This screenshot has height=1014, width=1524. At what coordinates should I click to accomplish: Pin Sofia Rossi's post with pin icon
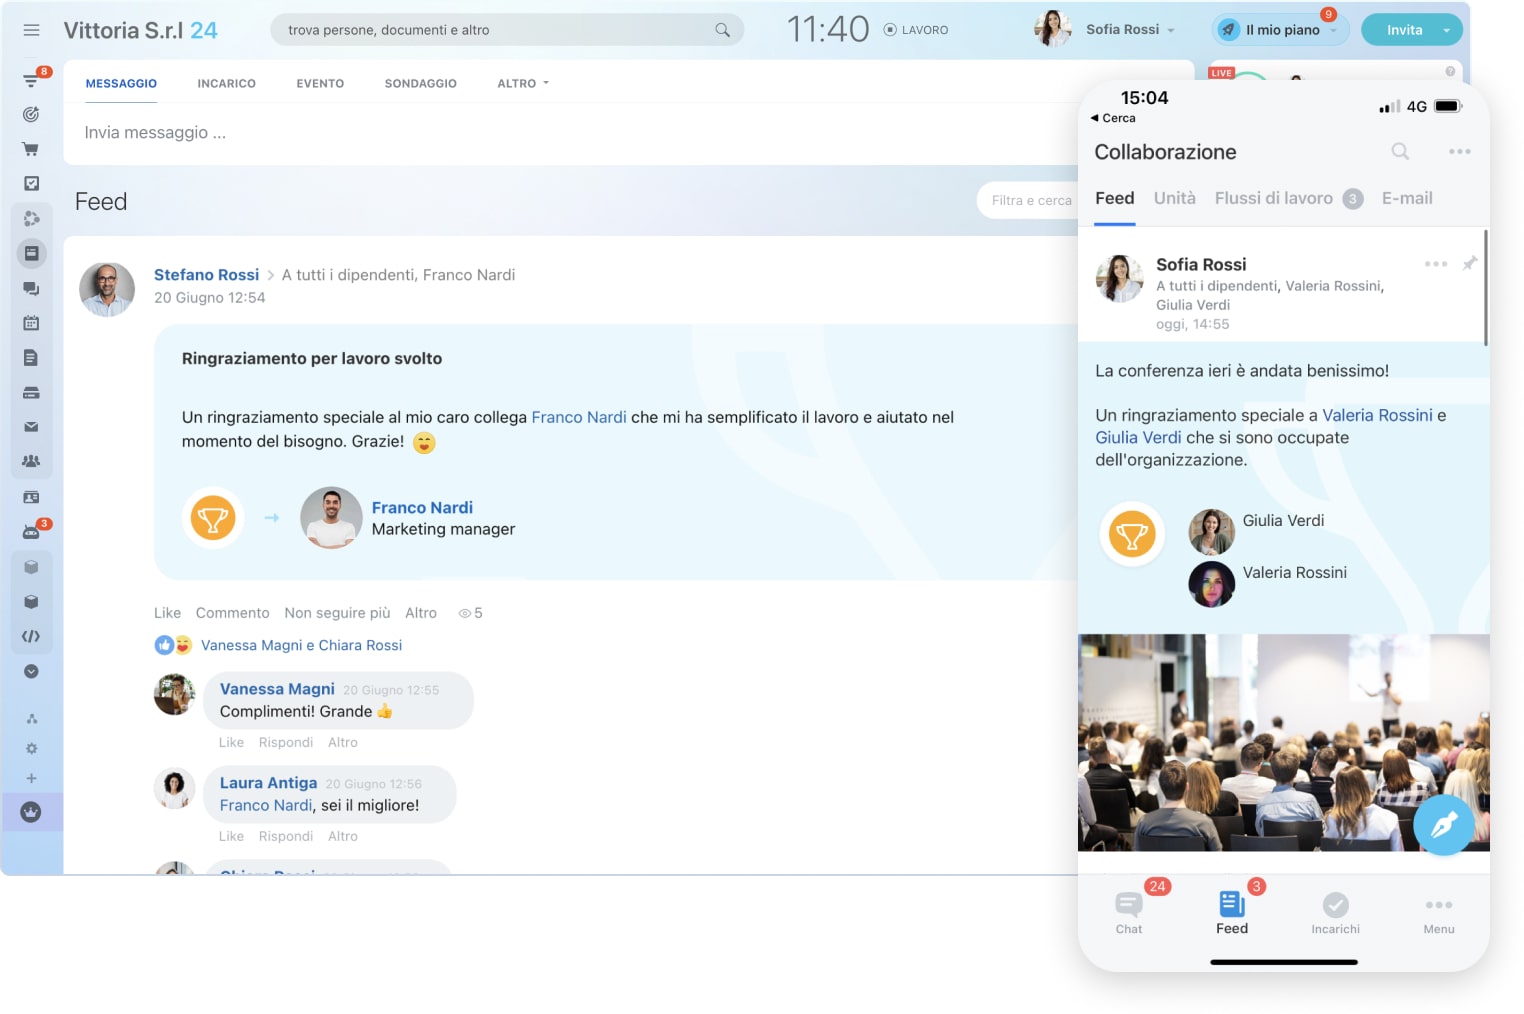click(x=1469, y=264)
